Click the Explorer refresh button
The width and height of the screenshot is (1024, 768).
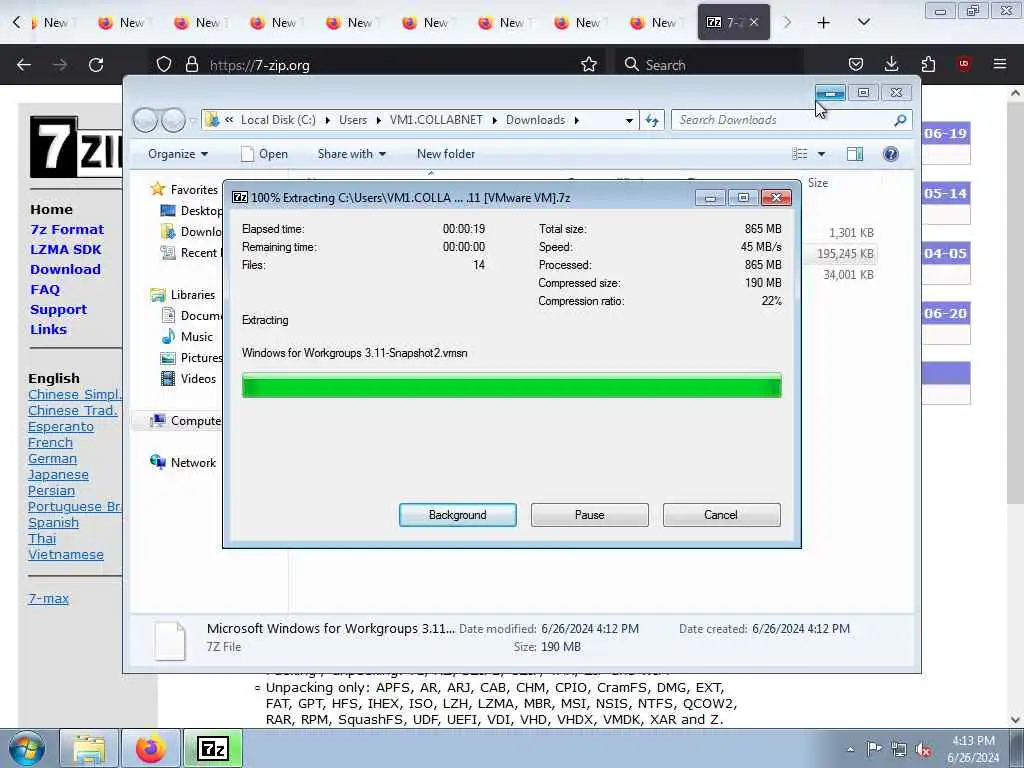pos(652,120)
